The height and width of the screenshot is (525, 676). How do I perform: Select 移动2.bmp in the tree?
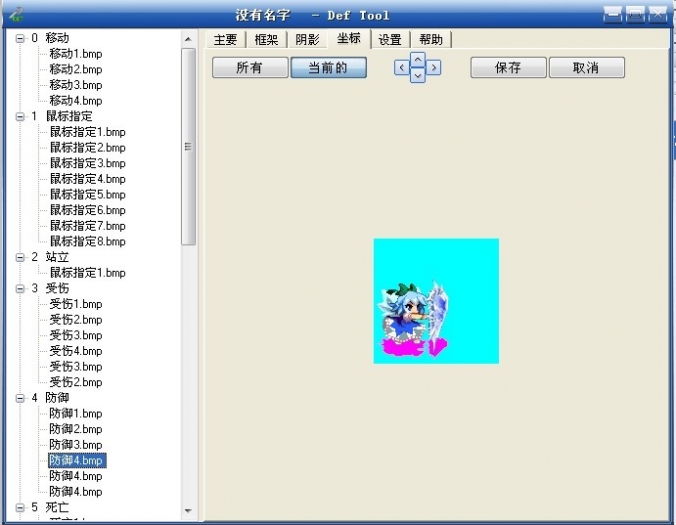pos(76,69)
